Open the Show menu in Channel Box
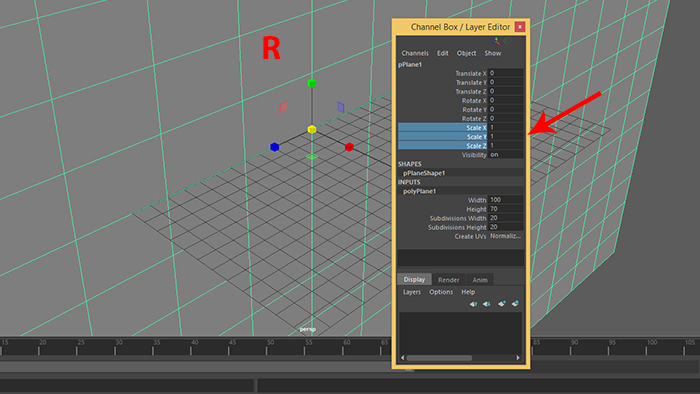The height and width of the screenshot is (394, 700). 493,53
